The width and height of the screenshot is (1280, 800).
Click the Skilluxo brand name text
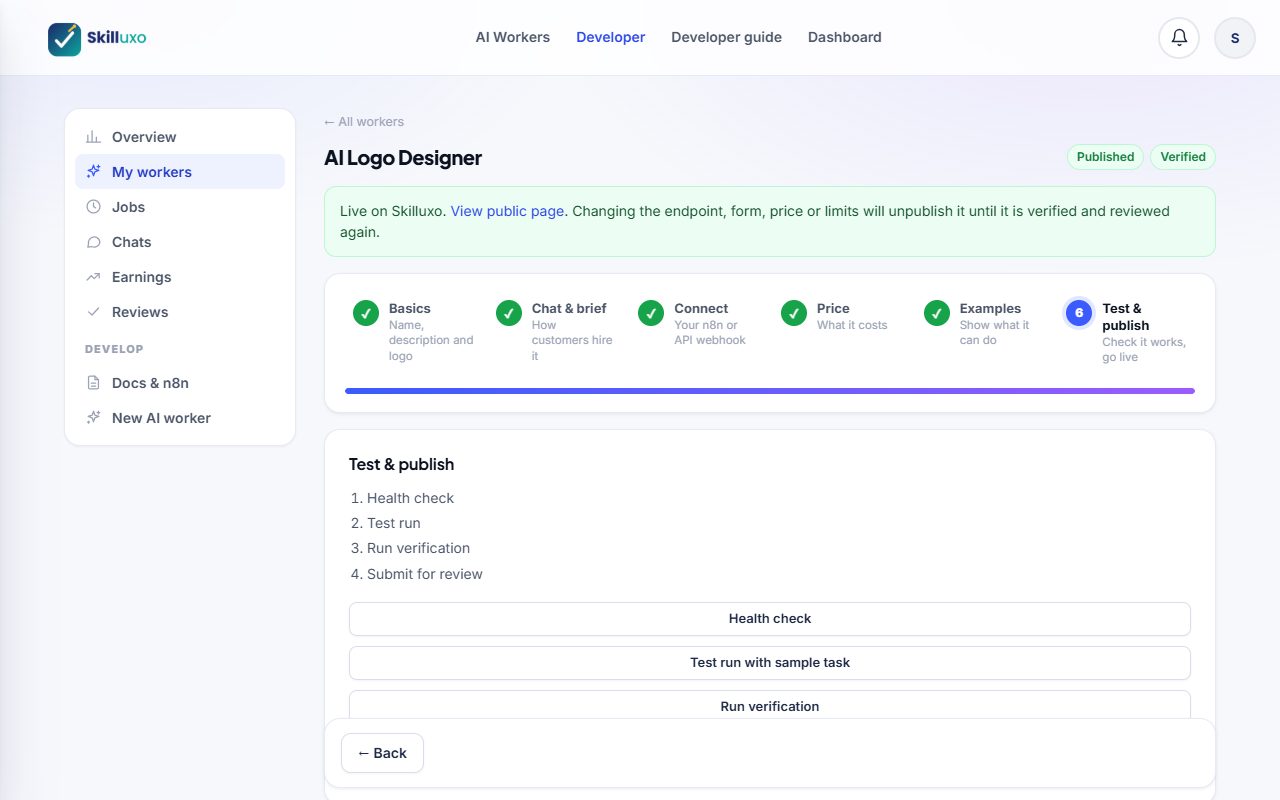pyautogui.click(x=116, y=38)
